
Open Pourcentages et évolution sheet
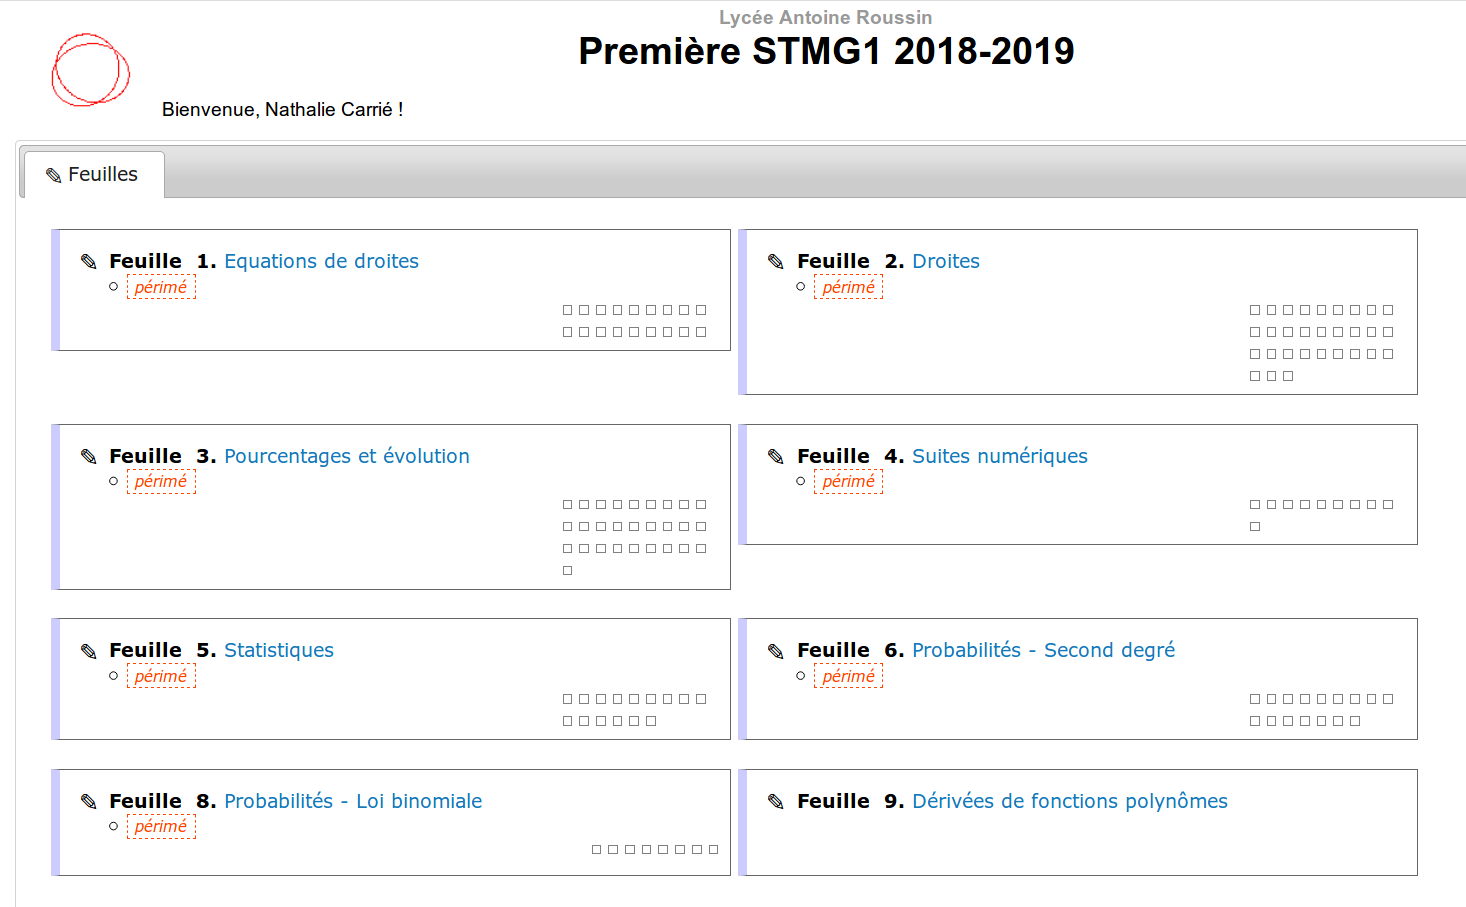pos(346,456)
